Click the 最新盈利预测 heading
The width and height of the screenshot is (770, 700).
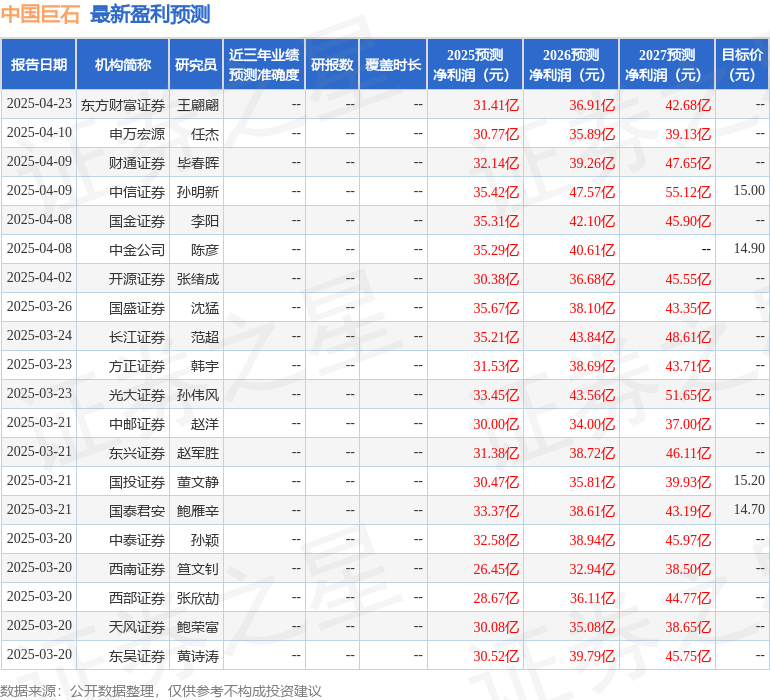click(150, 14)
